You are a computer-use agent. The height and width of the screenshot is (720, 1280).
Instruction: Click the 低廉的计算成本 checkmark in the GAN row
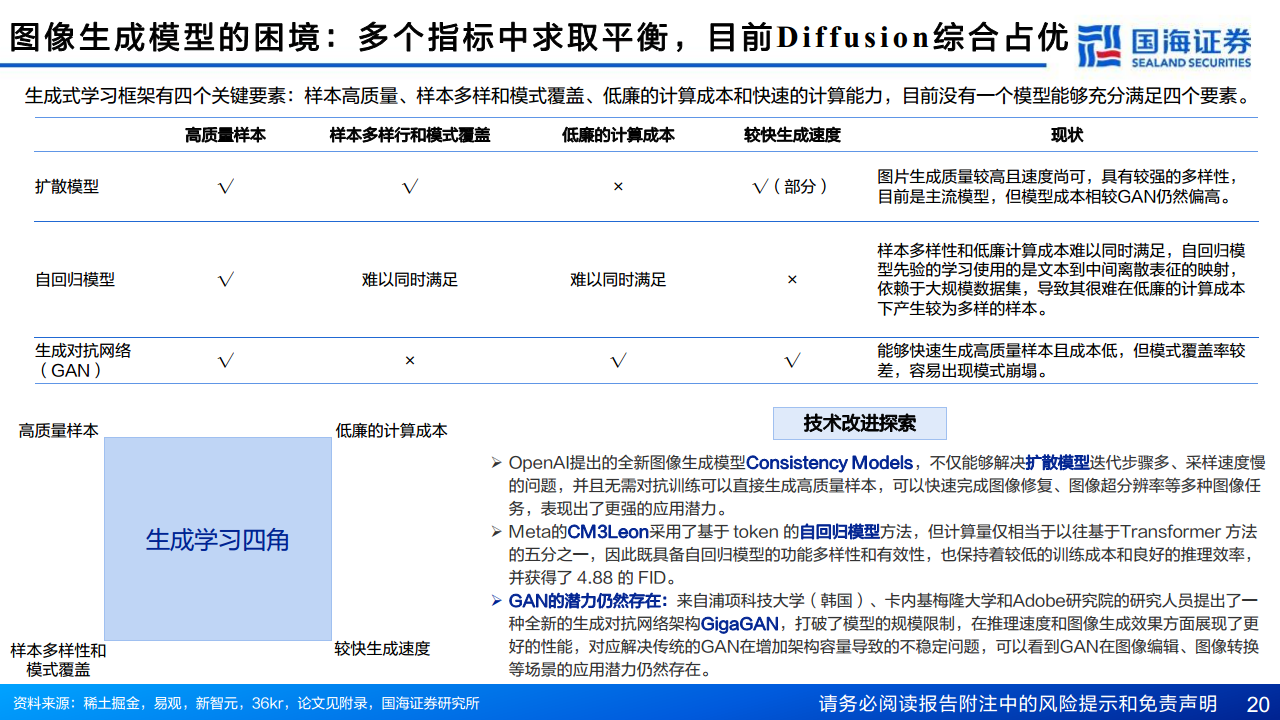[x=618, y=360]
